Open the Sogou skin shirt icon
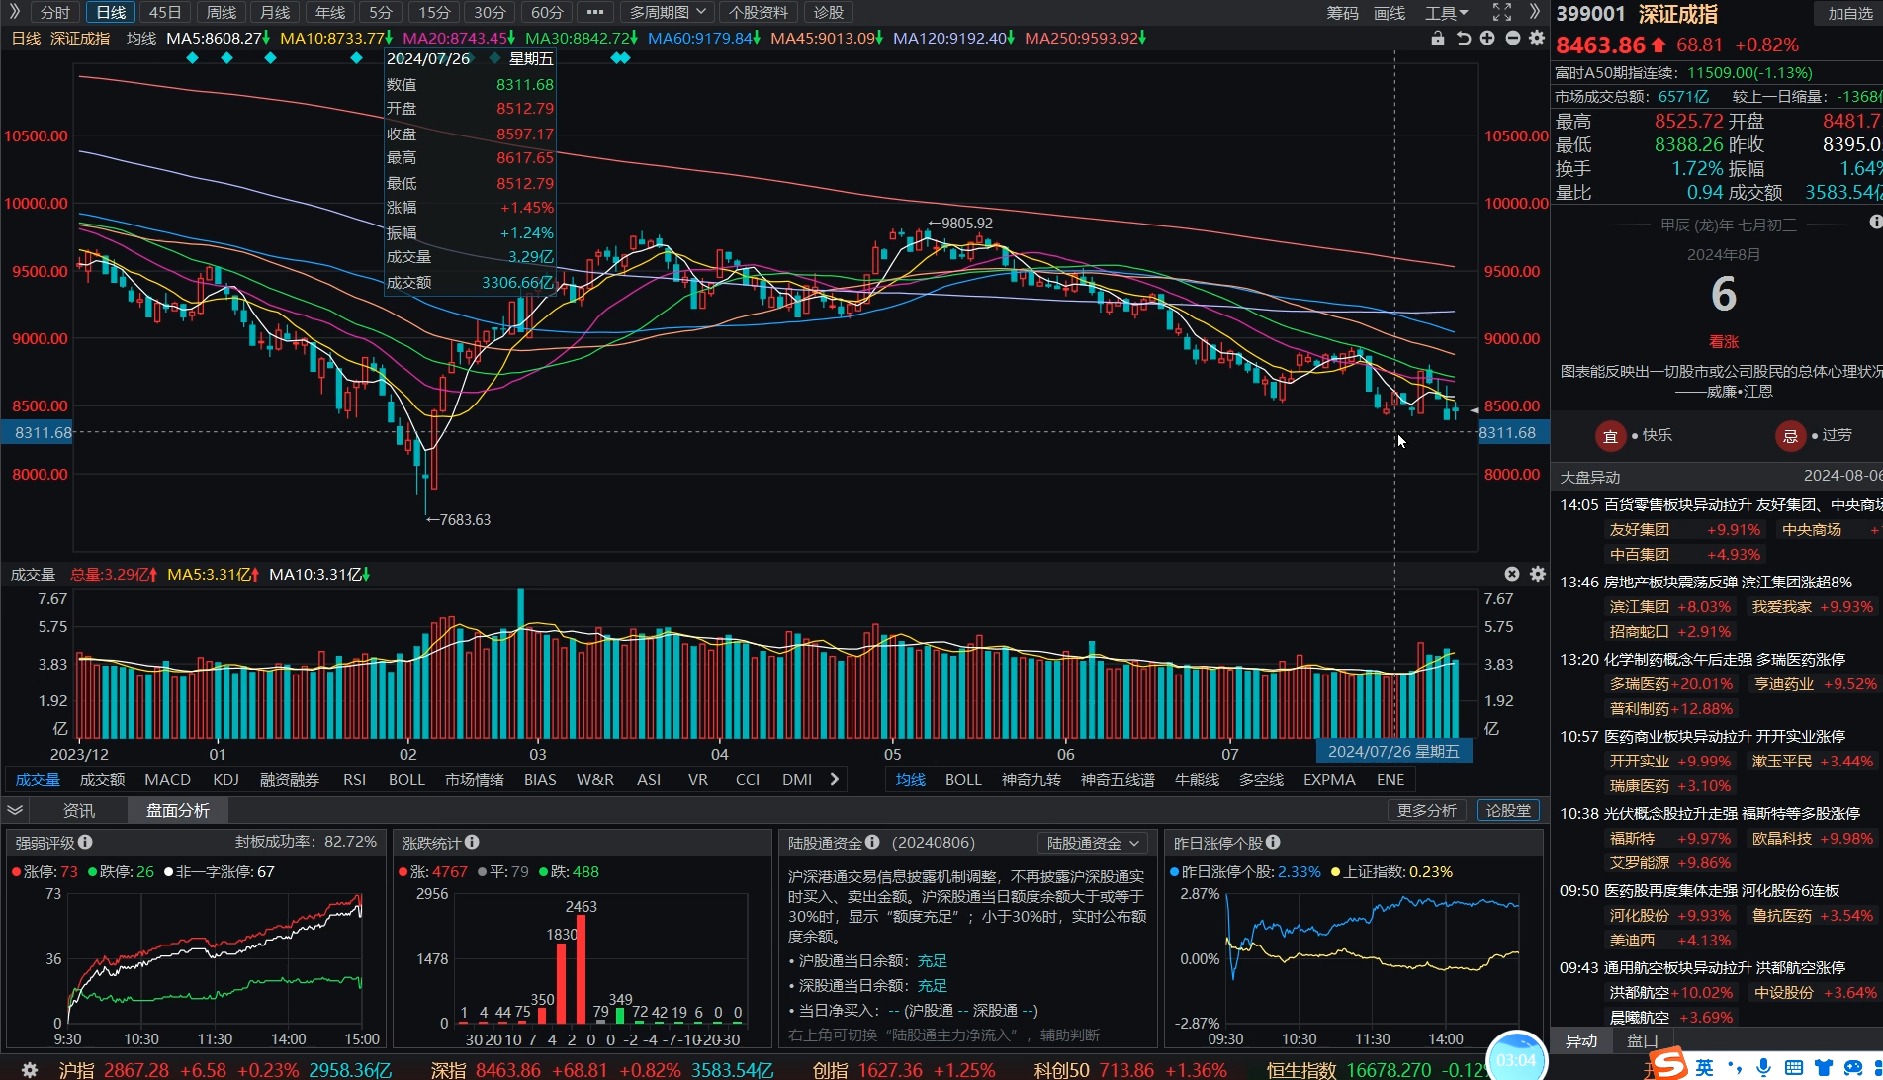Image resolution: width=1883 pixels, height=1080 pixels. tap(1824, 1067)
